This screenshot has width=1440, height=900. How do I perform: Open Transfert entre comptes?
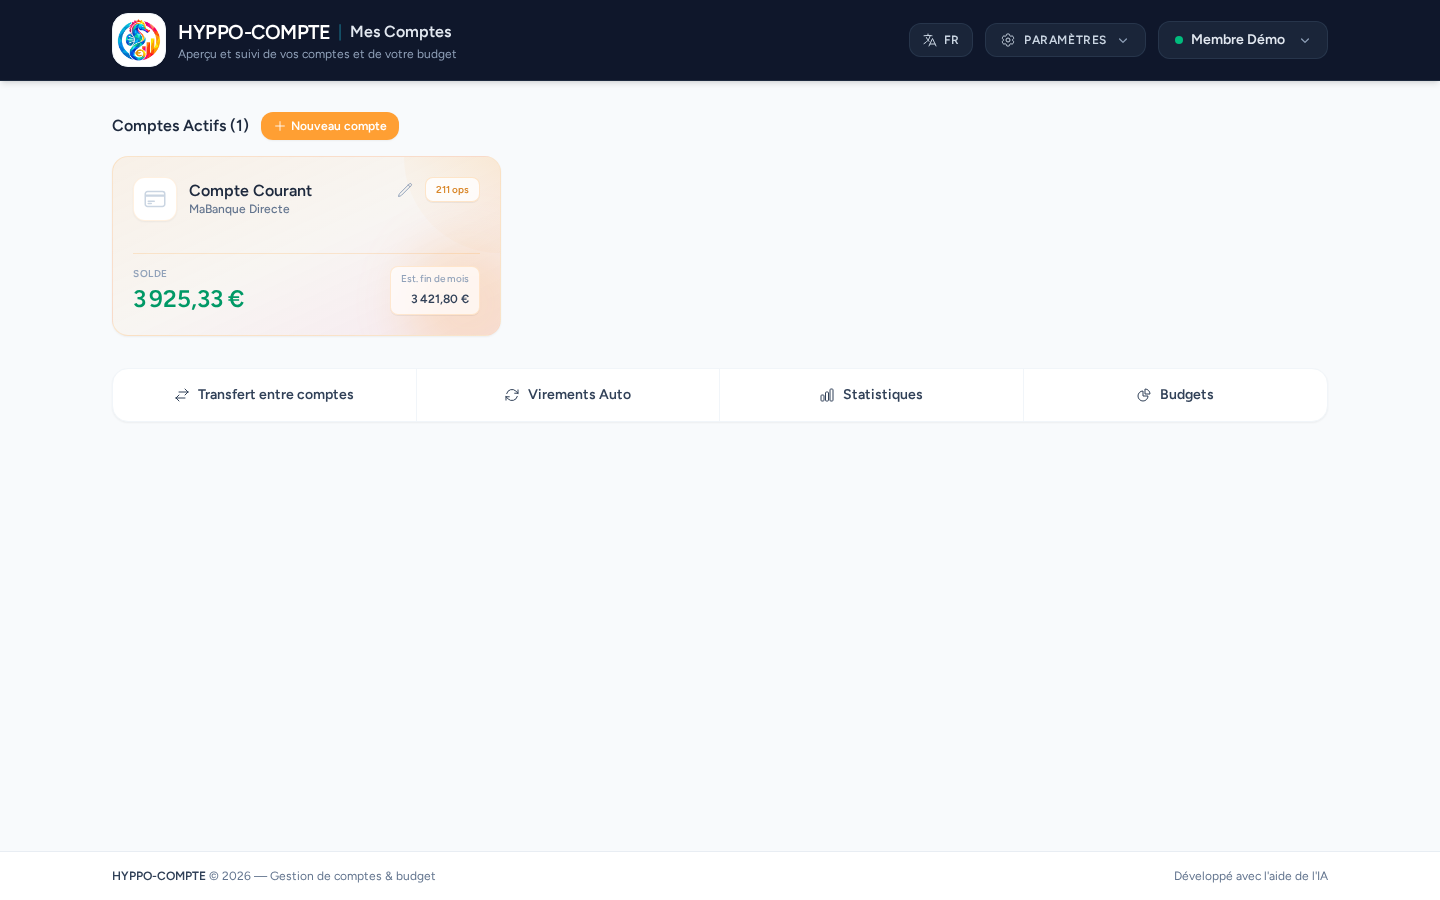tap(265, 395)
